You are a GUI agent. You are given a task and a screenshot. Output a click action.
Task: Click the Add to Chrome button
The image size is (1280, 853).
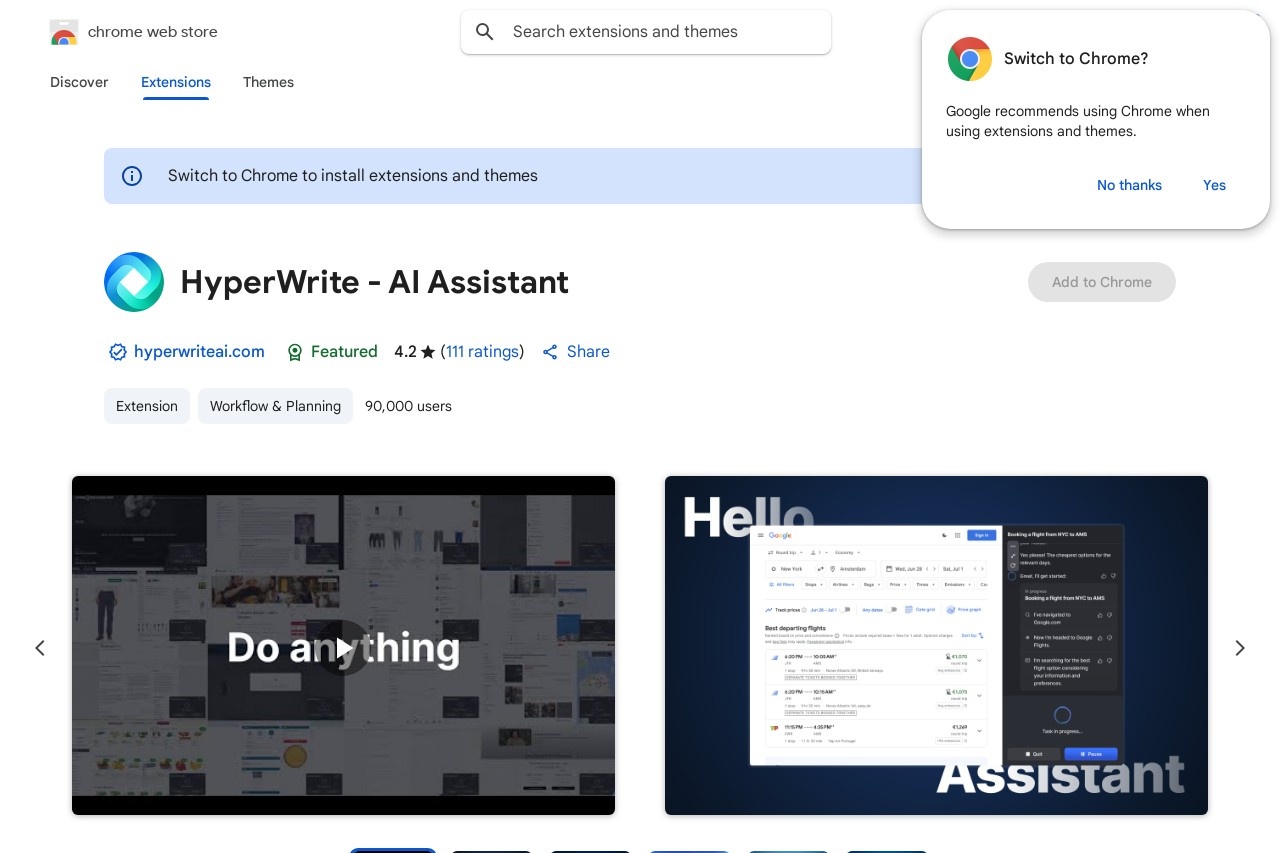coord(1102,282)
